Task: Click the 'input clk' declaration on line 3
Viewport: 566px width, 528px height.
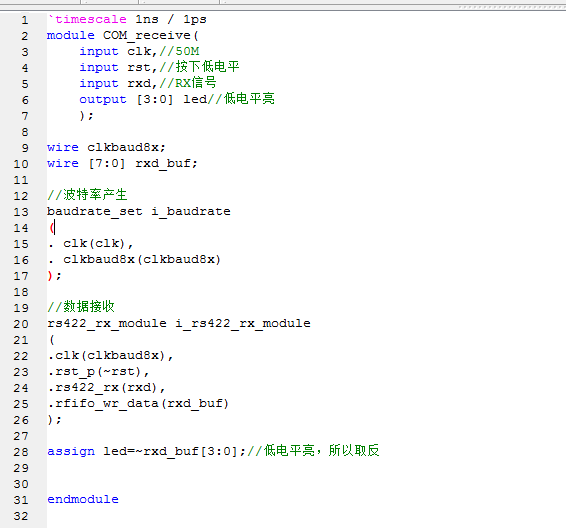Action: [116, 51]
